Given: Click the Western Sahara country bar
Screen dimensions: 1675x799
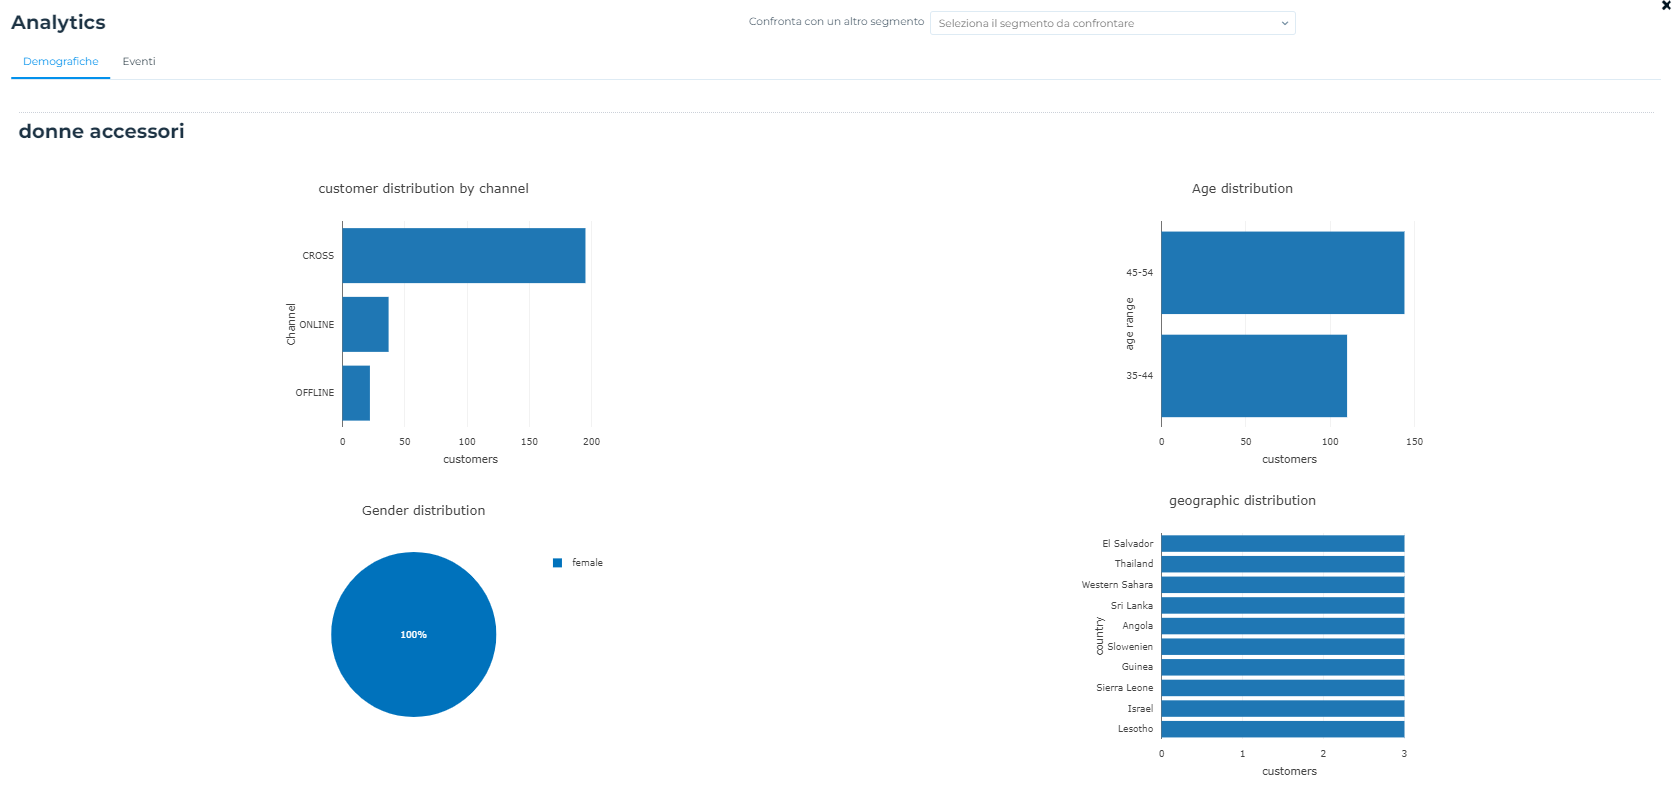Looking at the screenshot, I should click(x=1283, y=585).
